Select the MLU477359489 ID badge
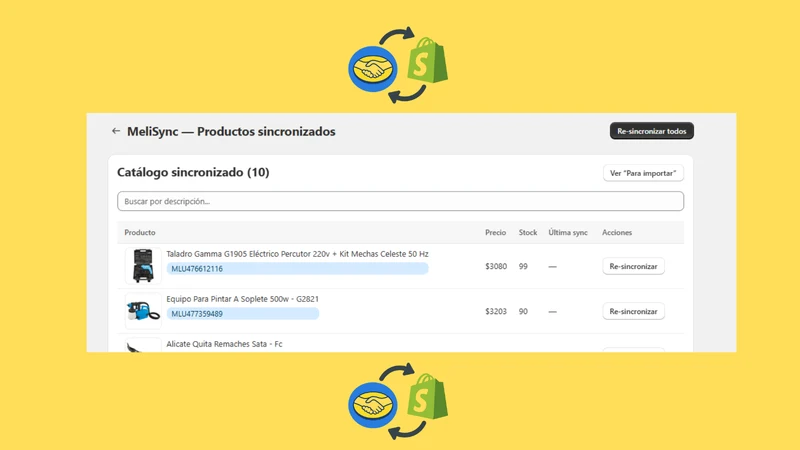The width and height of the screenshot is (800, 450). [243, 314]
